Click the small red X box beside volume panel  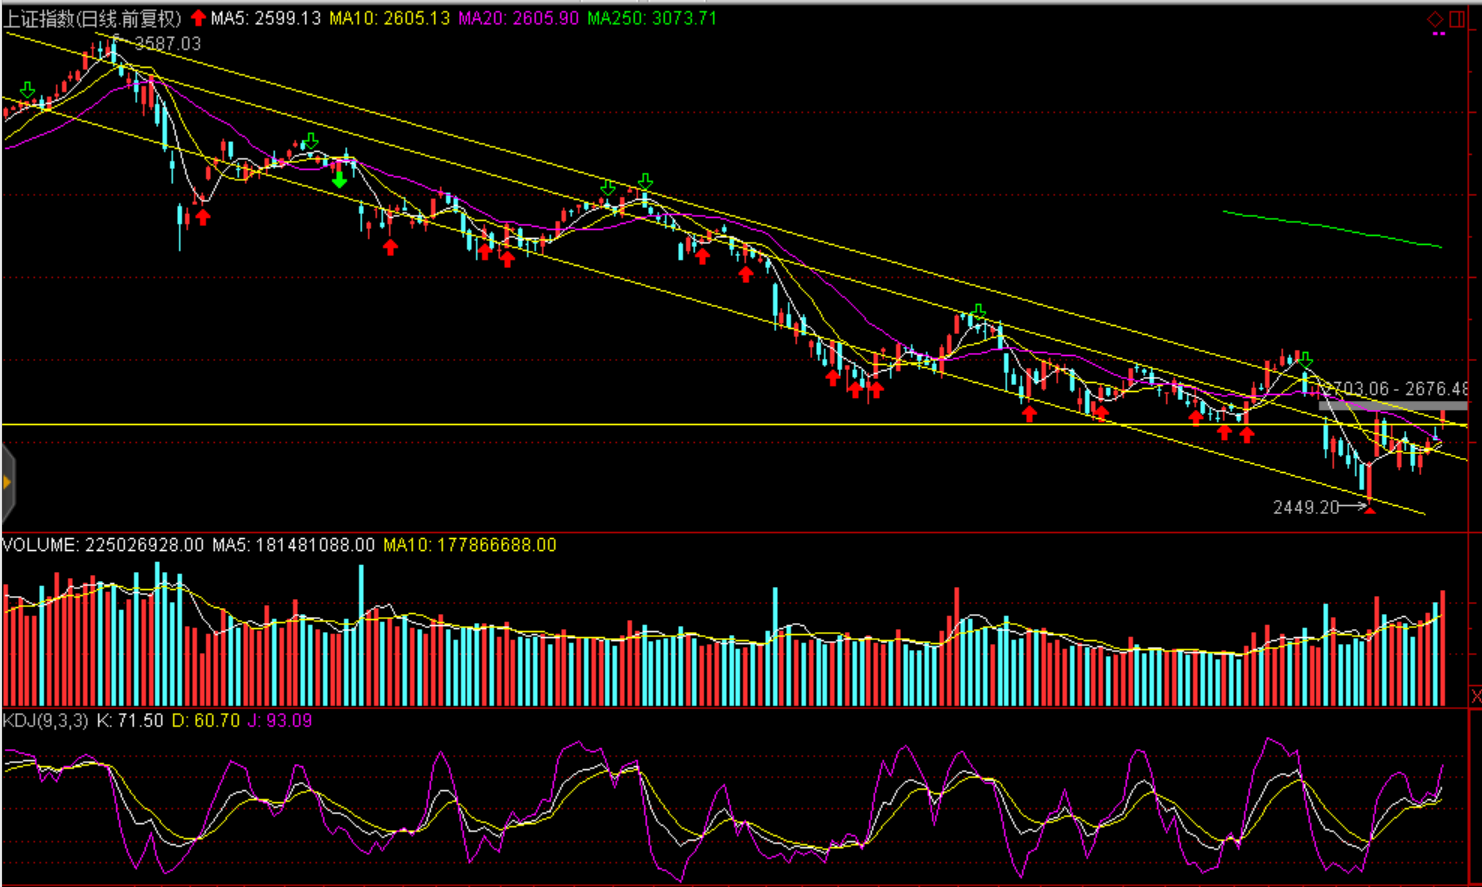coord(1475,695)
